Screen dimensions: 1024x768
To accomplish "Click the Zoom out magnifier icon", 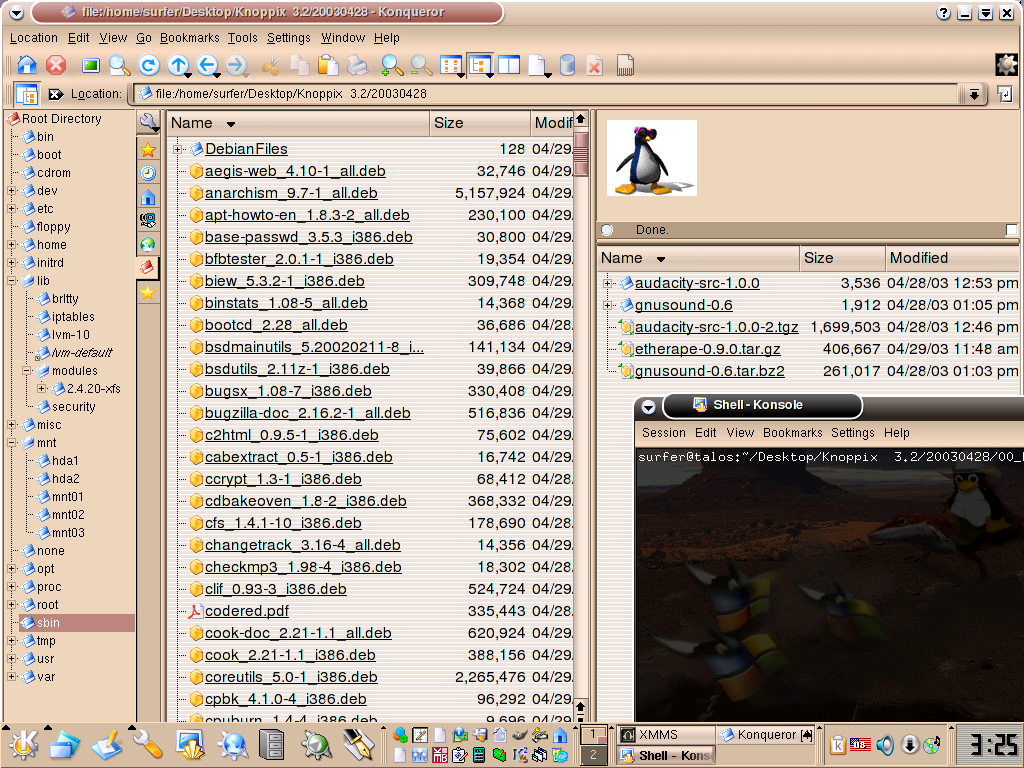I will coord(421,65).
